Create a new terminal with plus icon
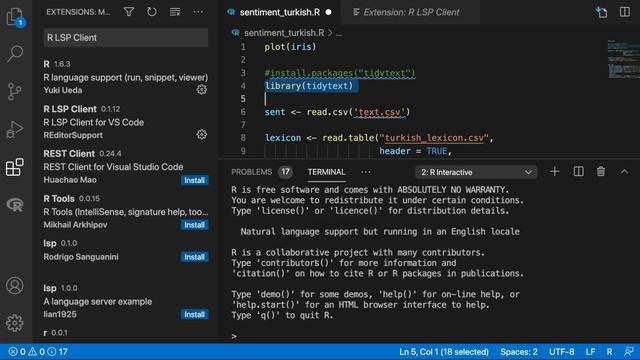Image resolution: width=640 pixels, height=360 pixels. [x=555, y=172]
